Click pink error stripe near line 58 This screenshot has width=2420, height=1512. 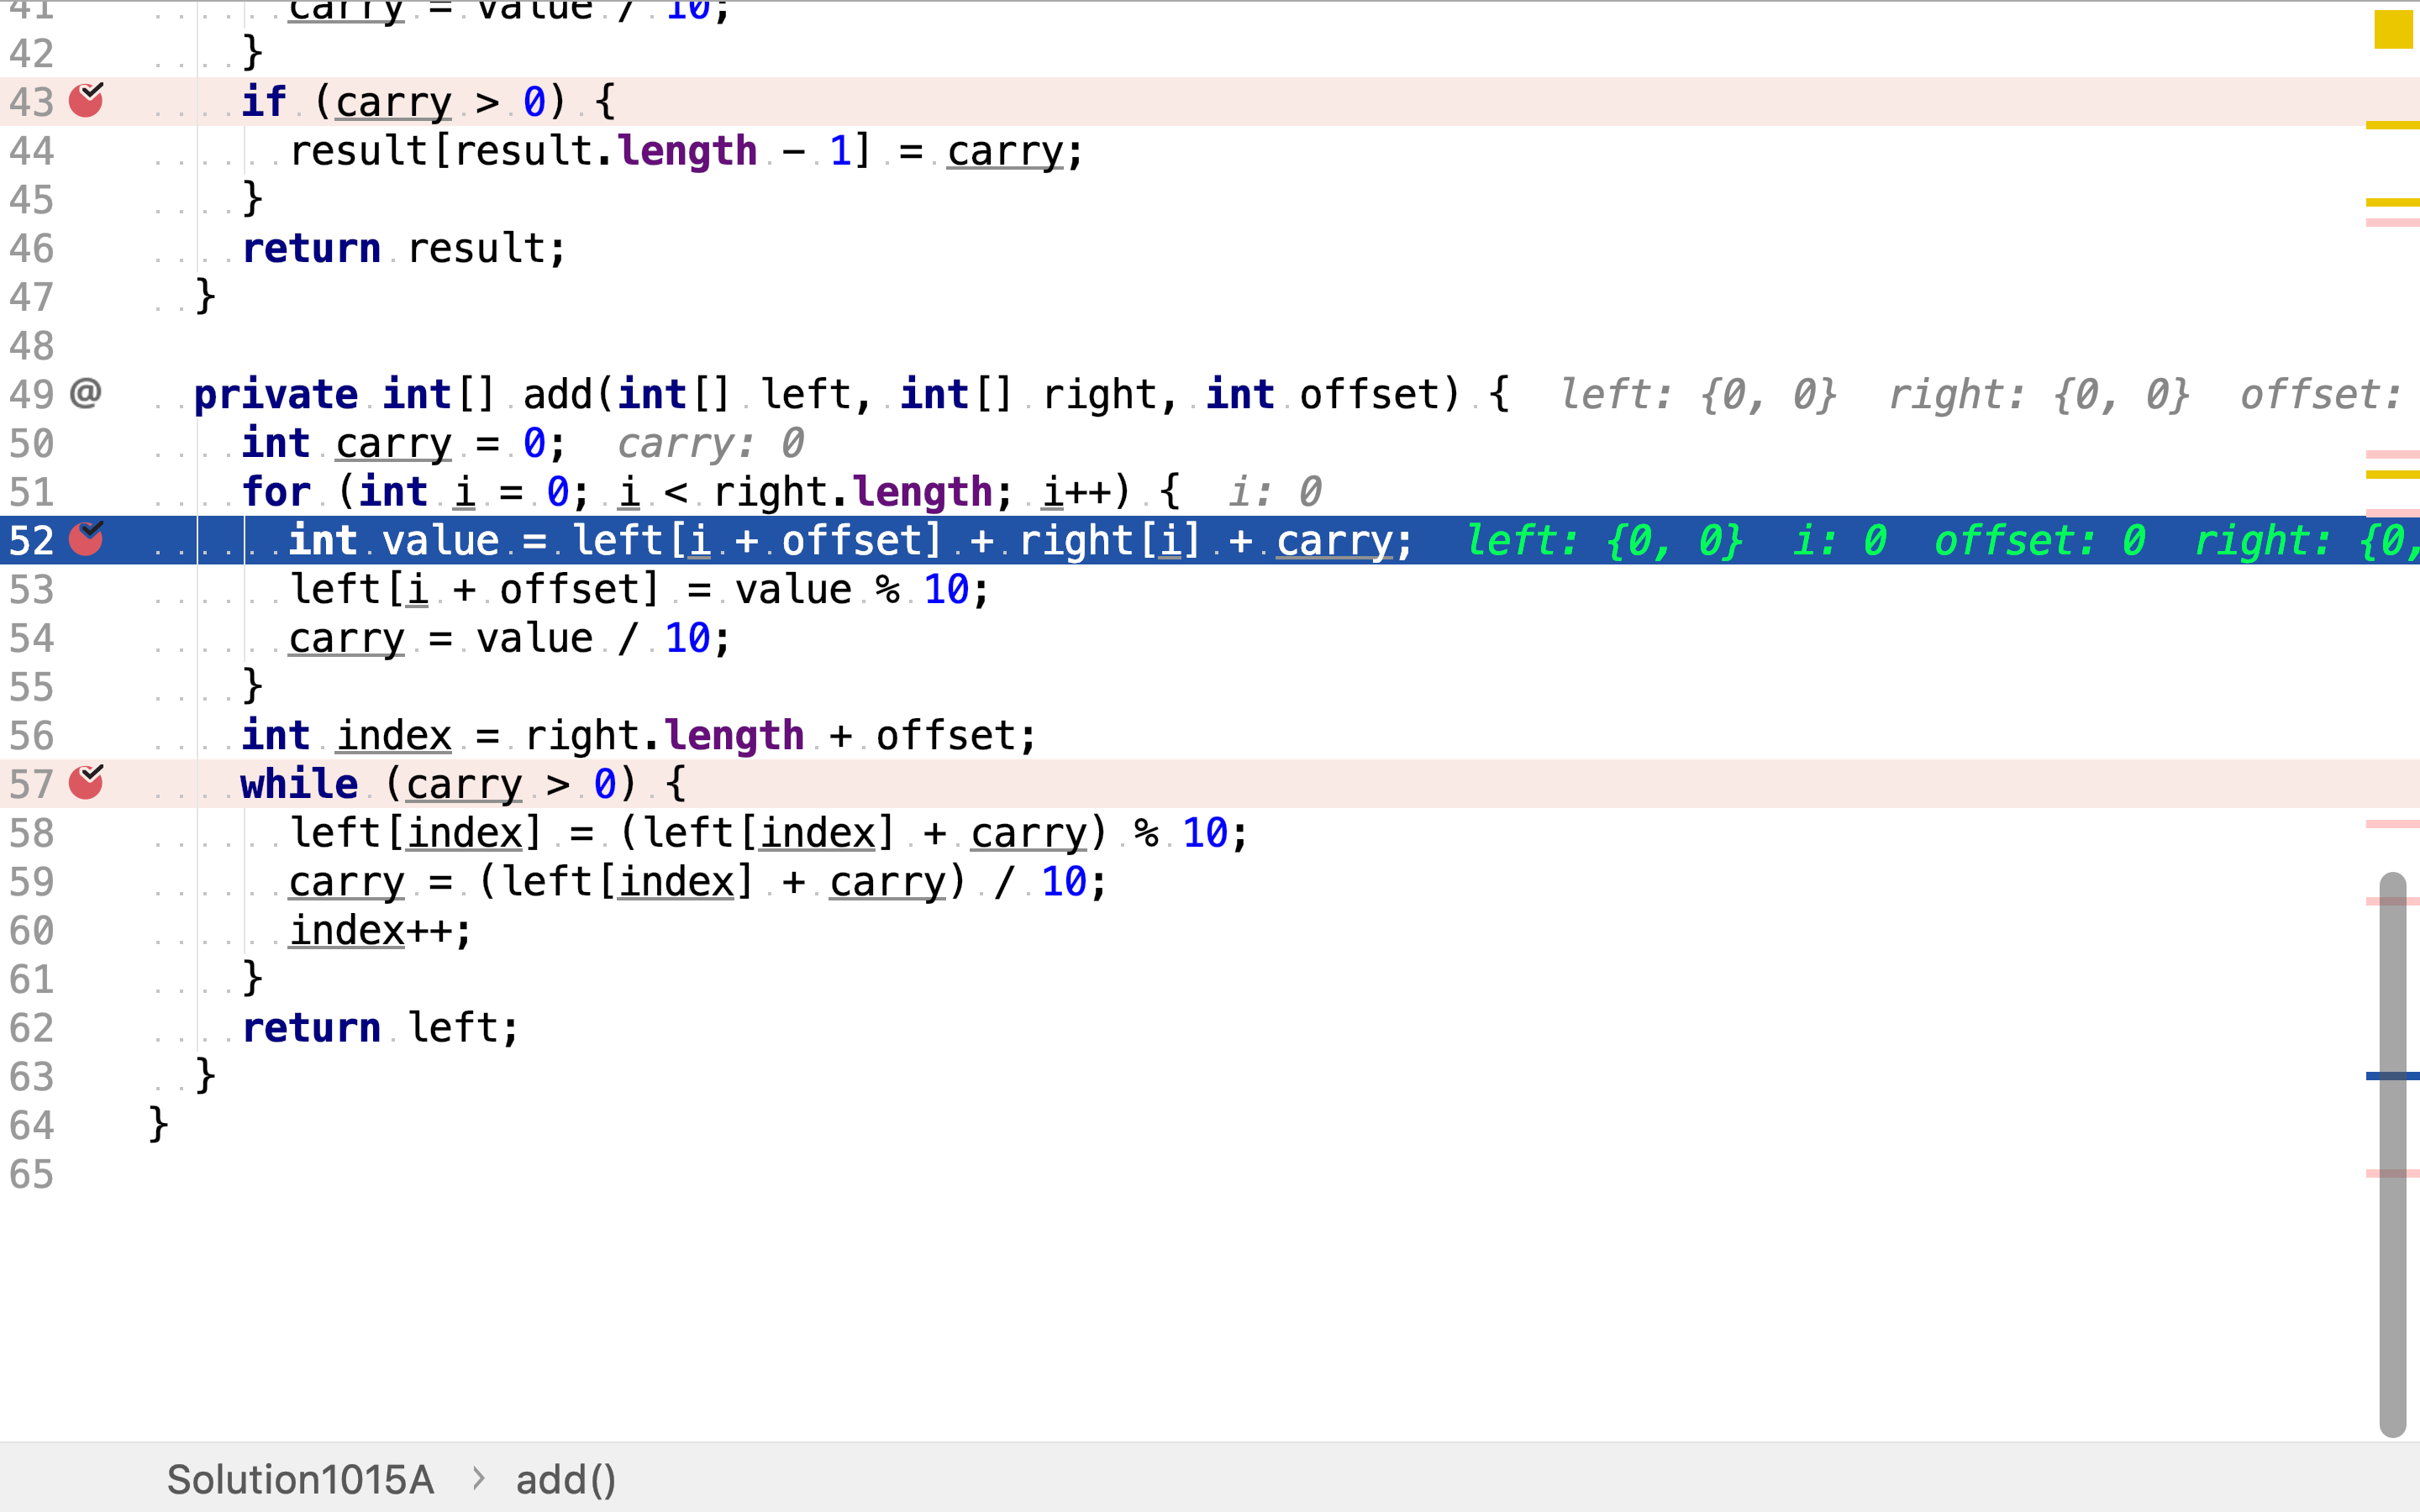click(x=2392, y=824)
